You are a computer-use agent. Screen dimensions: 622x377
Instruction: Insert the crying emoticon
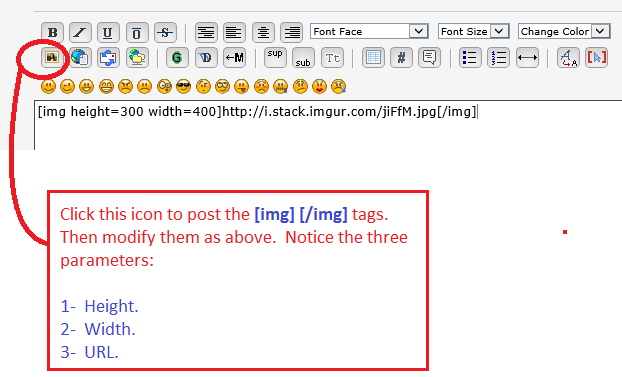[x=338, y=86]
